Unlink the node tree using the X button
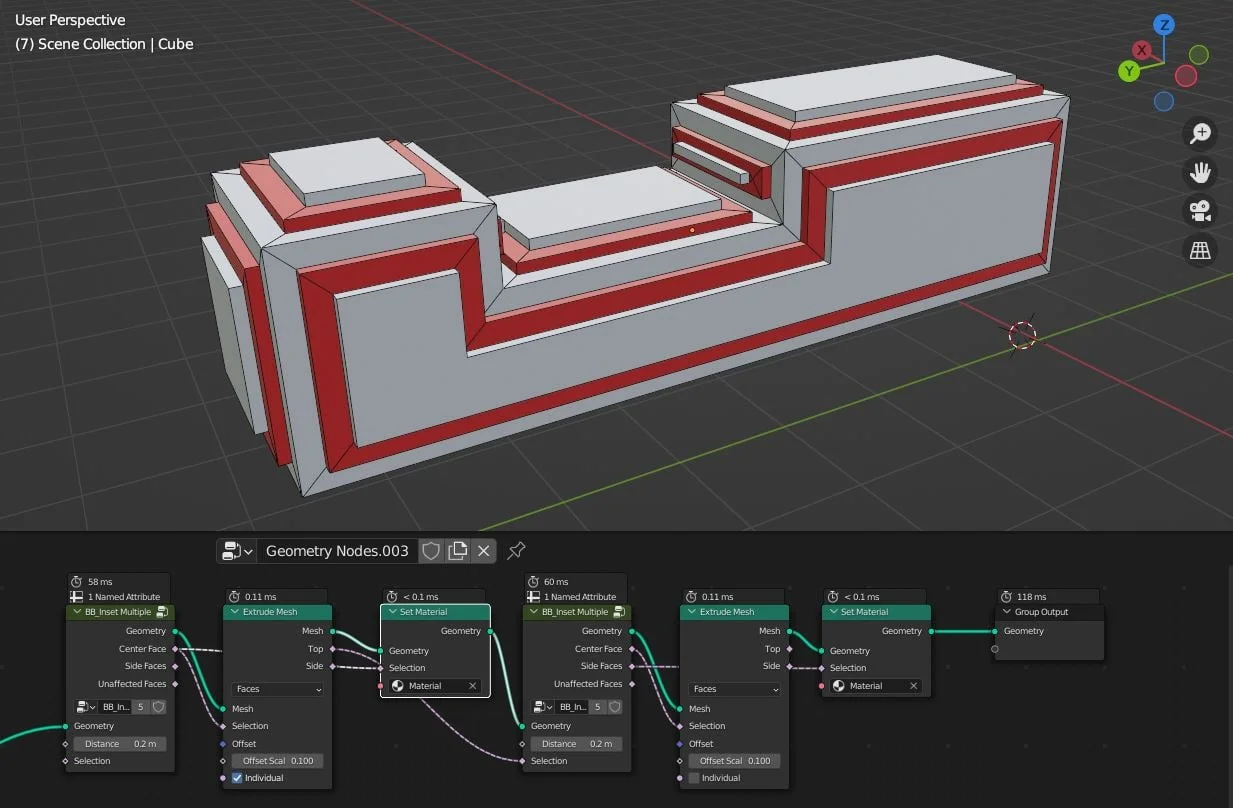Image resolution: width=1233 pixels, height=808 pixels. [484, 551]
